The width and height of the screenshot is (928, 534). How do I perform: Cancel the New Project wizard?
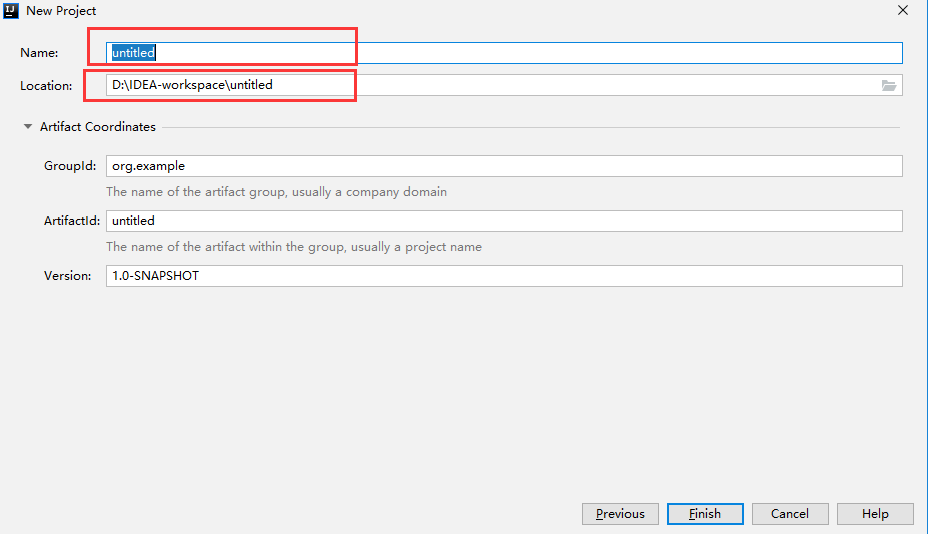pos(790,514)
